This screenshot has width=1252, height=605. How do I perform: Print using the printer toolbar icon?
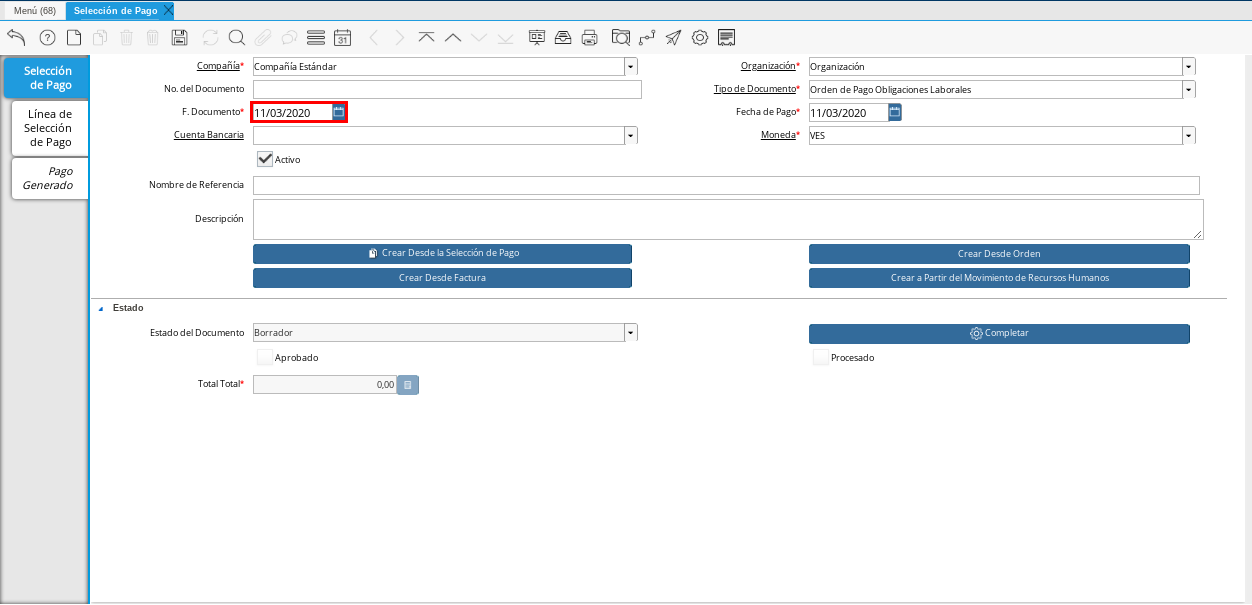pyautogui.click(x=590, y=38)
